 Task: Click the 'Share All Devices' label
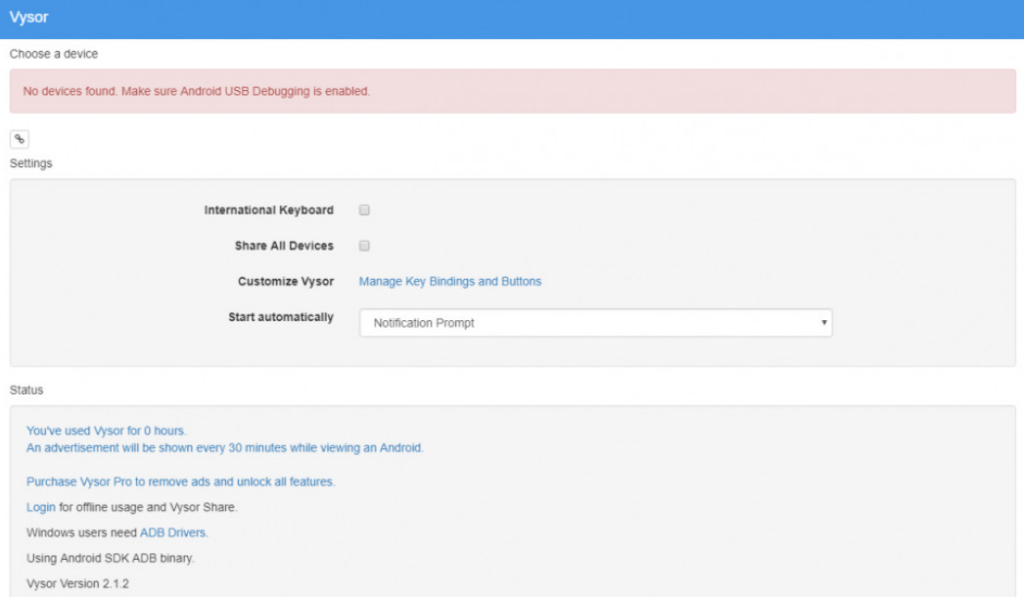pyautogui.click(x=284, y=246)
